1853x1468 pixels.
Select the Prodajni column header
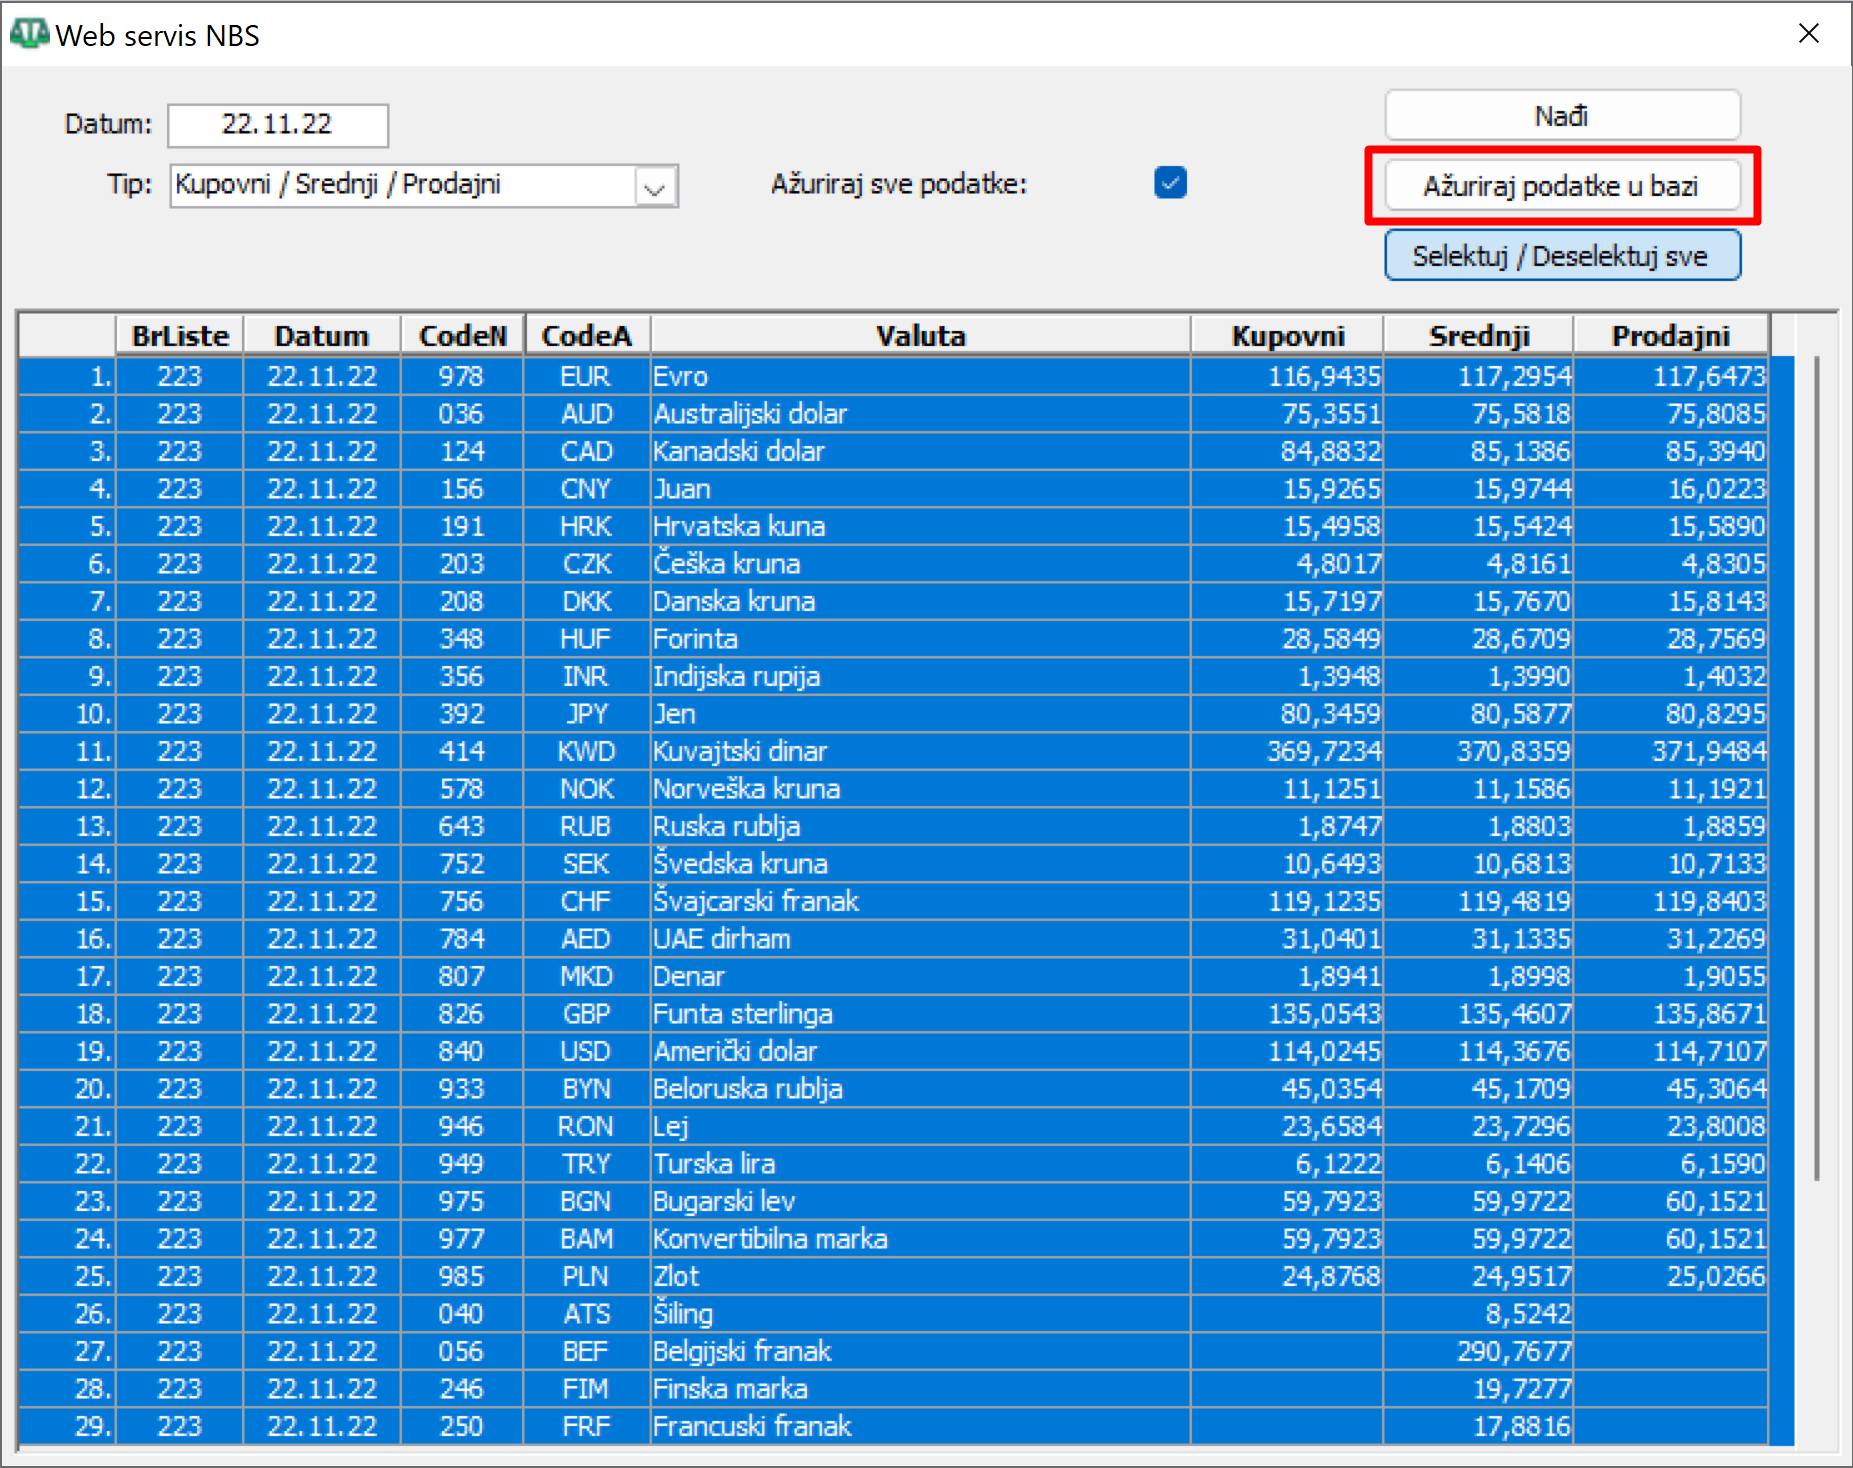(1670, 336)
